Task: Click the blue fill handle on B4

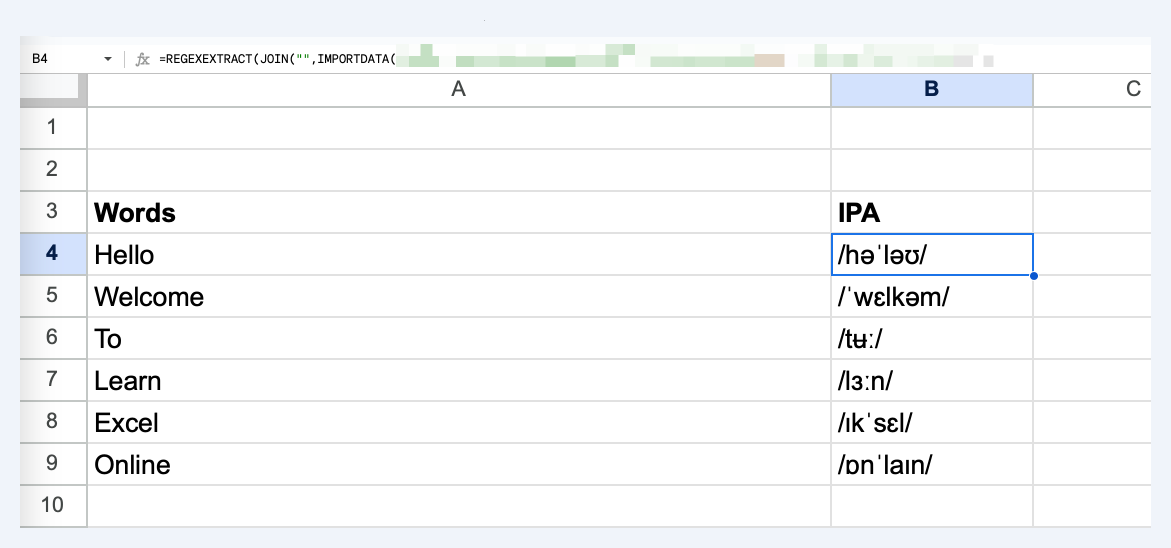Action: (1034, 275)
